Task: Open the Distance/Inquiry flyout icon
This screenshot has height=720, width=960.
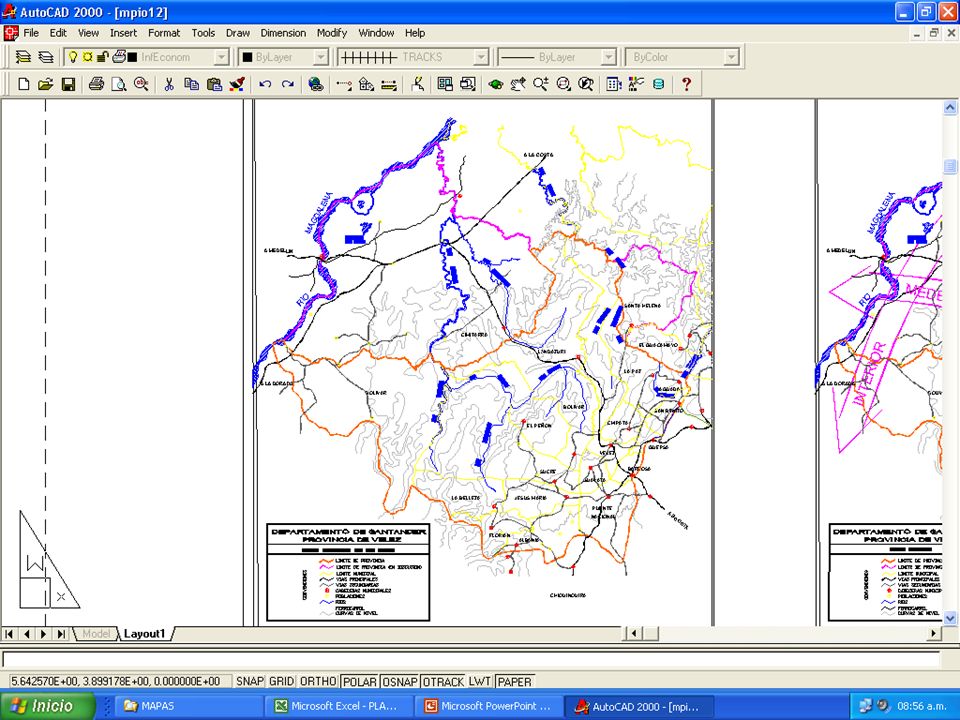Action: point(389,84)
